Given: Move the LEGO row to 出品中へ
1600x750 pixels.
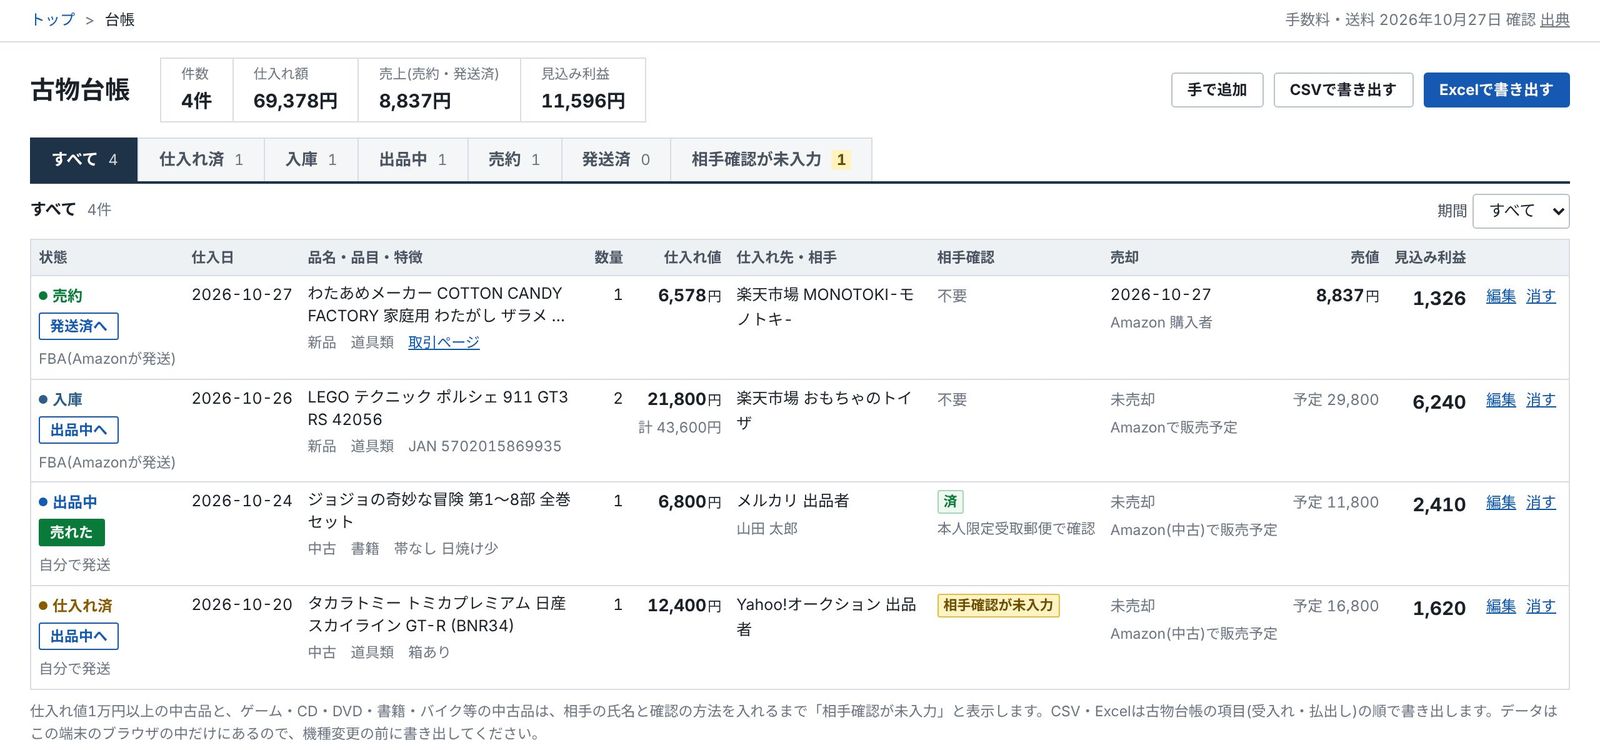Looking at the screenshot, I should pyautogui.click(x=79, y=430).
